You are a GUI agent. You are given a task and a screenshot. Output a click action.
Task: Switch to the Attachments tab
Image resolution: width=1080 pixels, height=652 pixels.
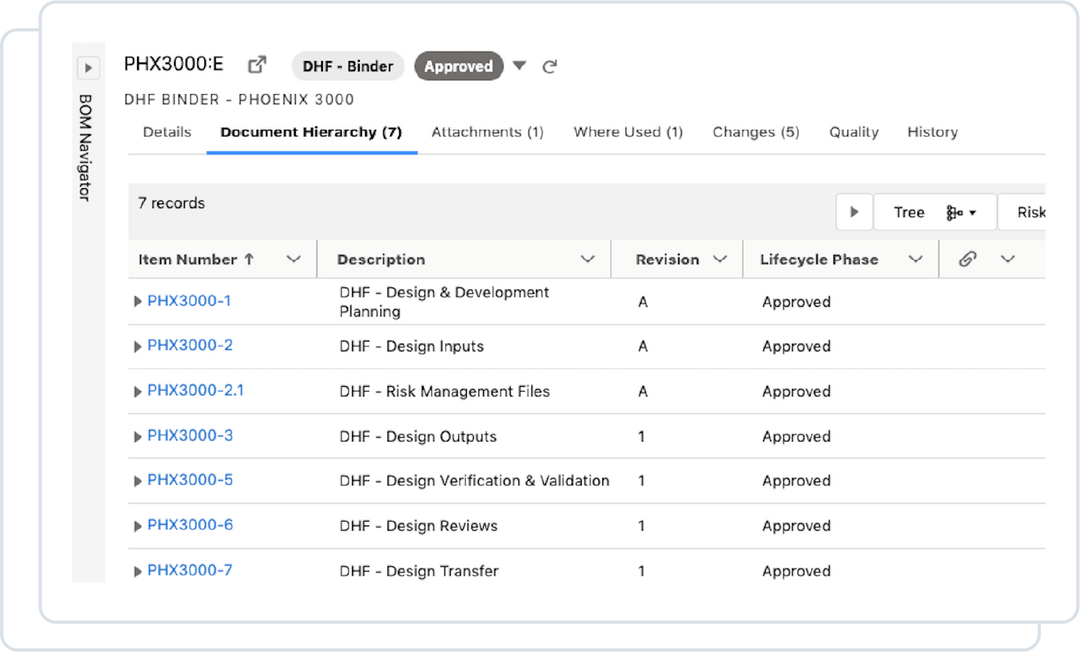tap(488, 131)
